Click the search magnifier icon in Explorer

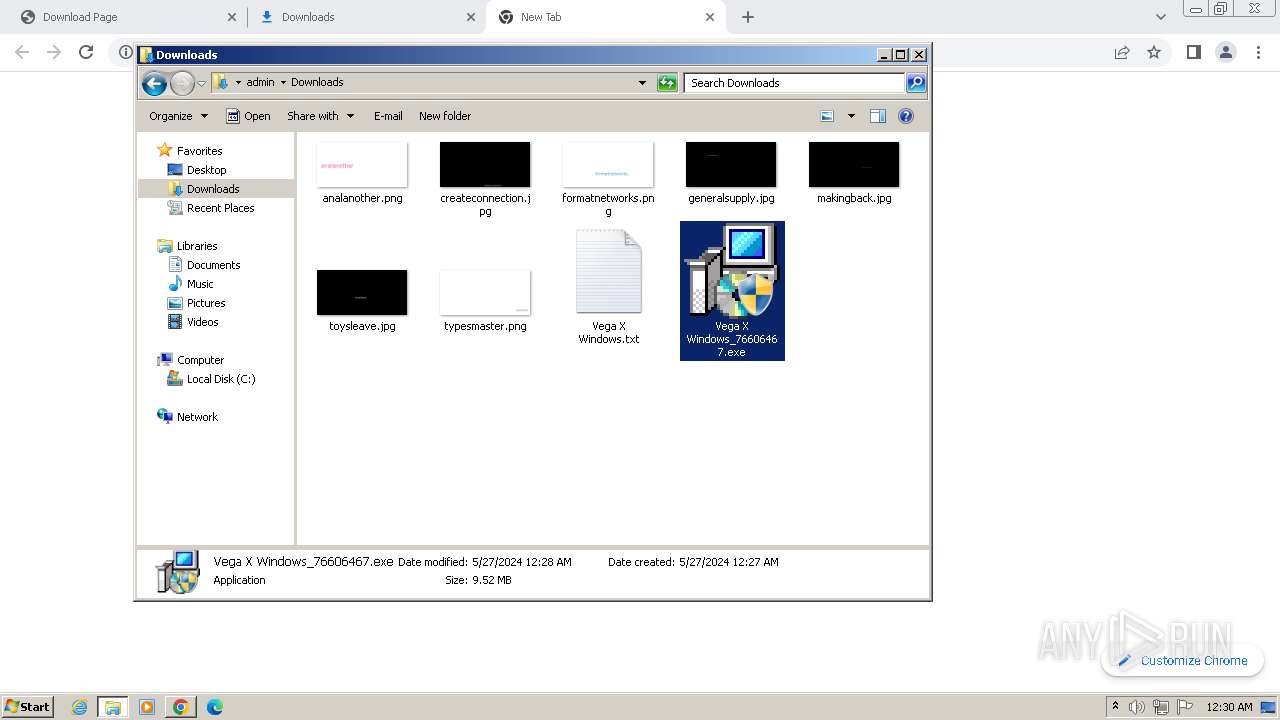(916, 83)
